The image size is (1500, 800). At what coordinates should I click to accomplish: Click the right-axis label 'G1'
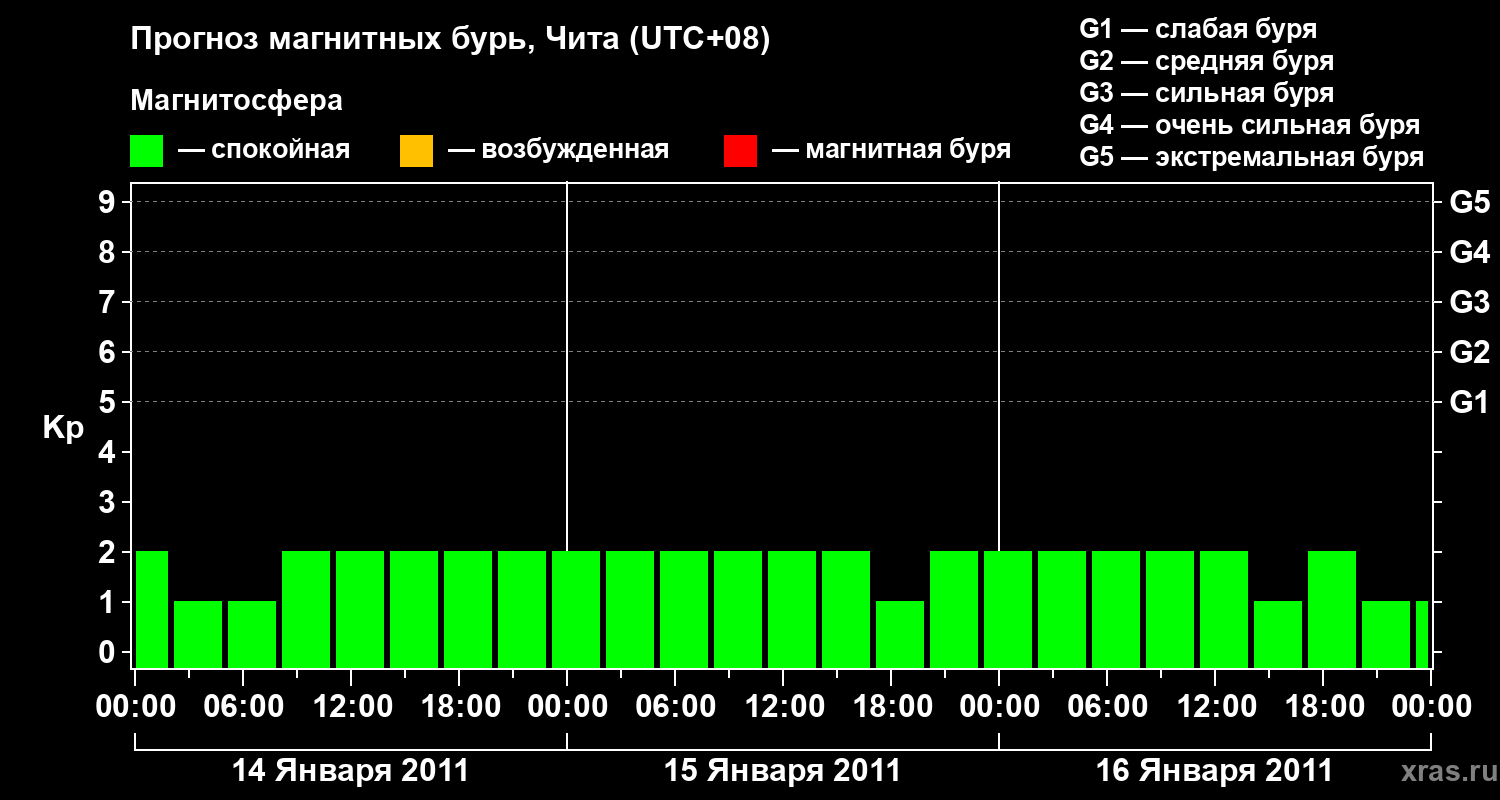point(1469,402)
